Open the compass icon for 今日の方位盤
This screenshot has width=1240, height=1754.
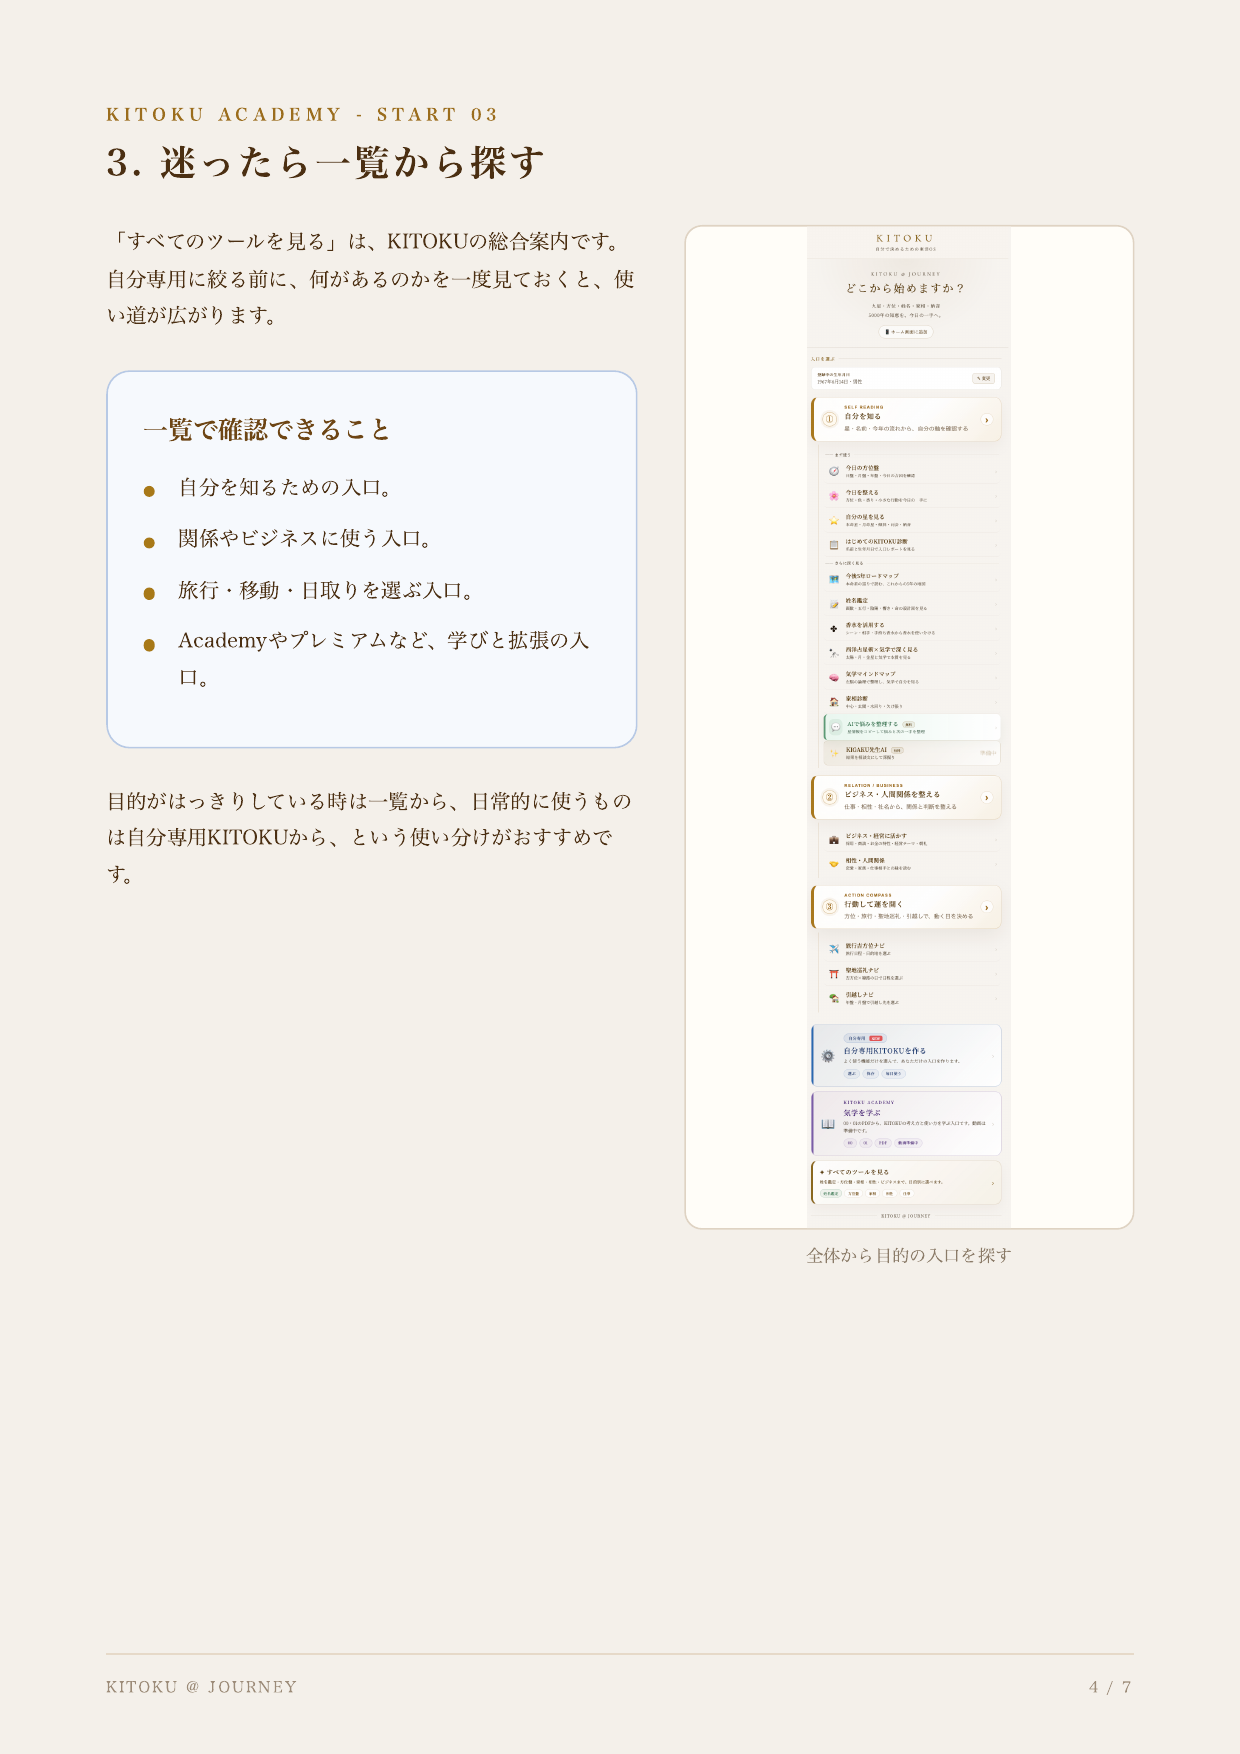click(x=834, y=471)
